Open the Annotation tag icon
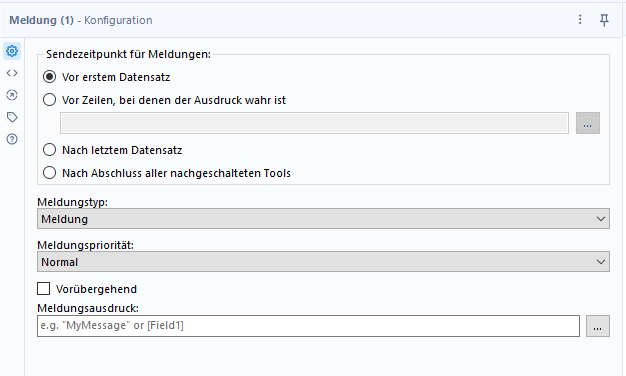626x376 pixels. (12, 117)
